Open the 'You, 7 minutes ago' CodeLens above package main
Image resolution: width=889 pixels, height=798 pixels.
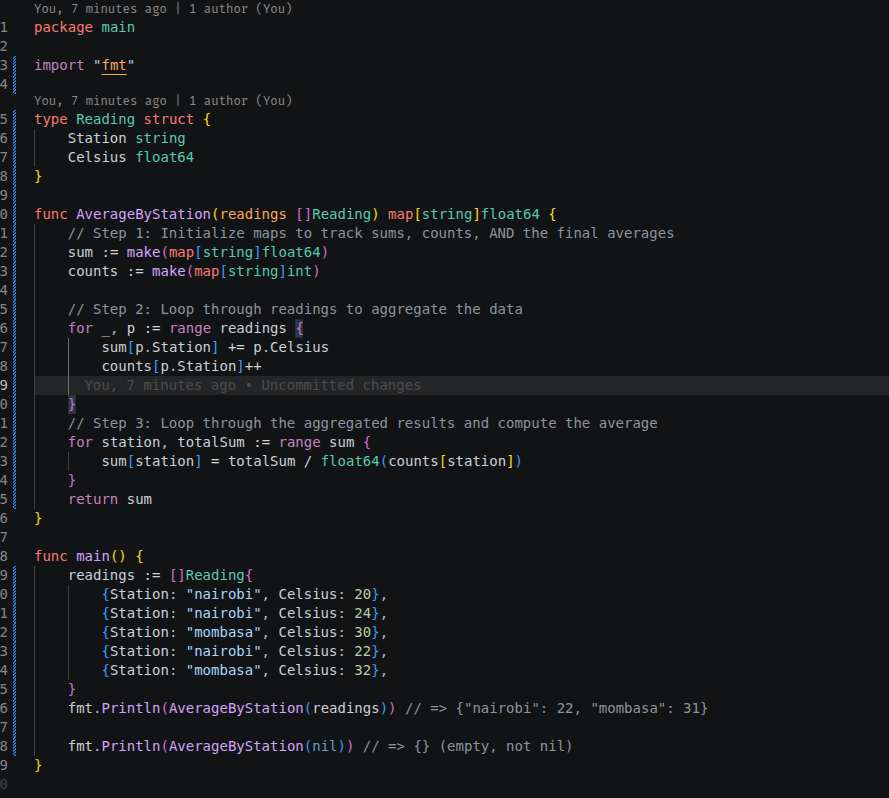pyautogui.click(x=100, y=9)
